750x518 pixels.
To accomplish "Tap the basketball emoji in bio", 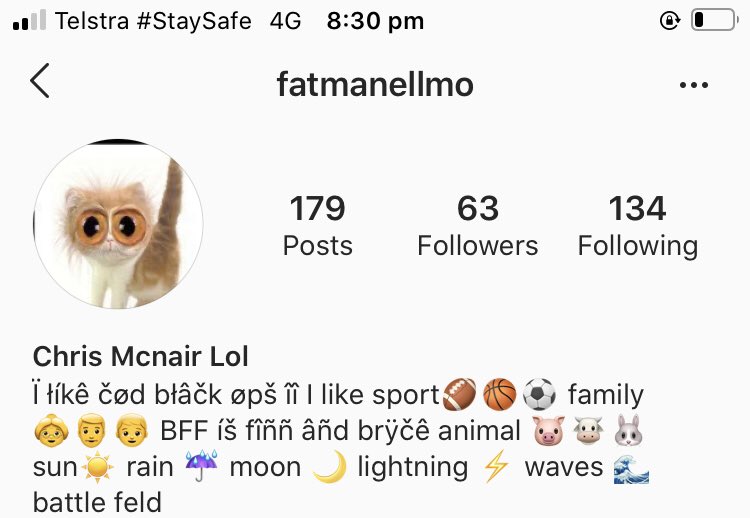I will pos(499,395).
